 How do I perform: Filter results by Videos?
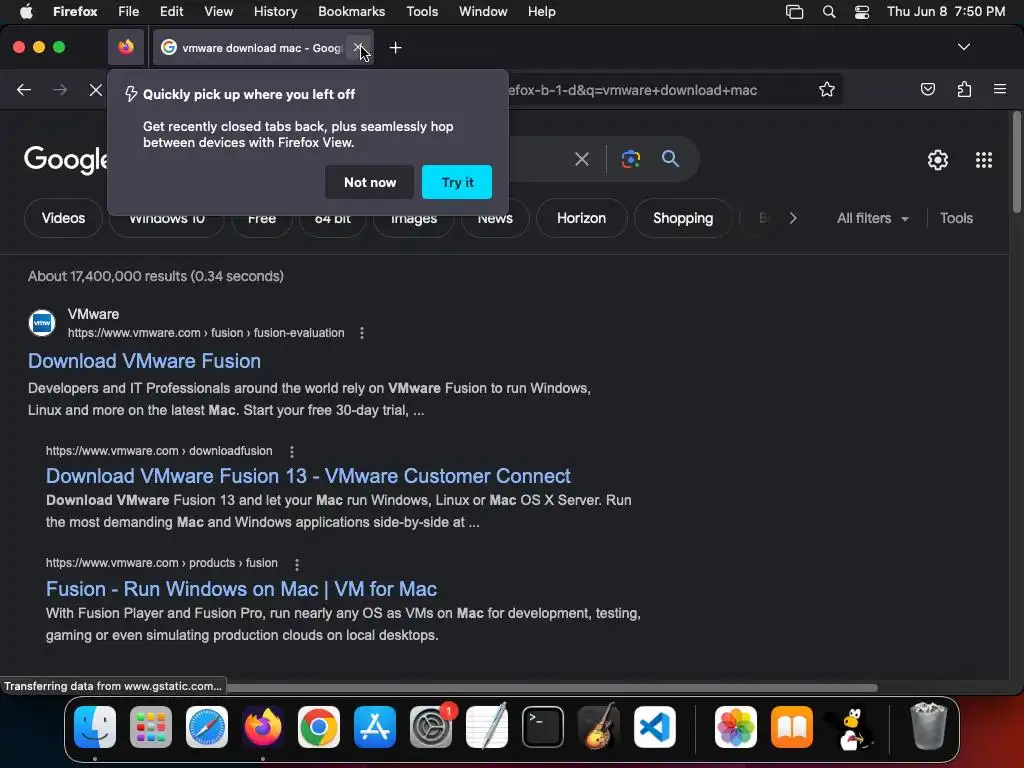pyautogui.click(x=63, y=218)
